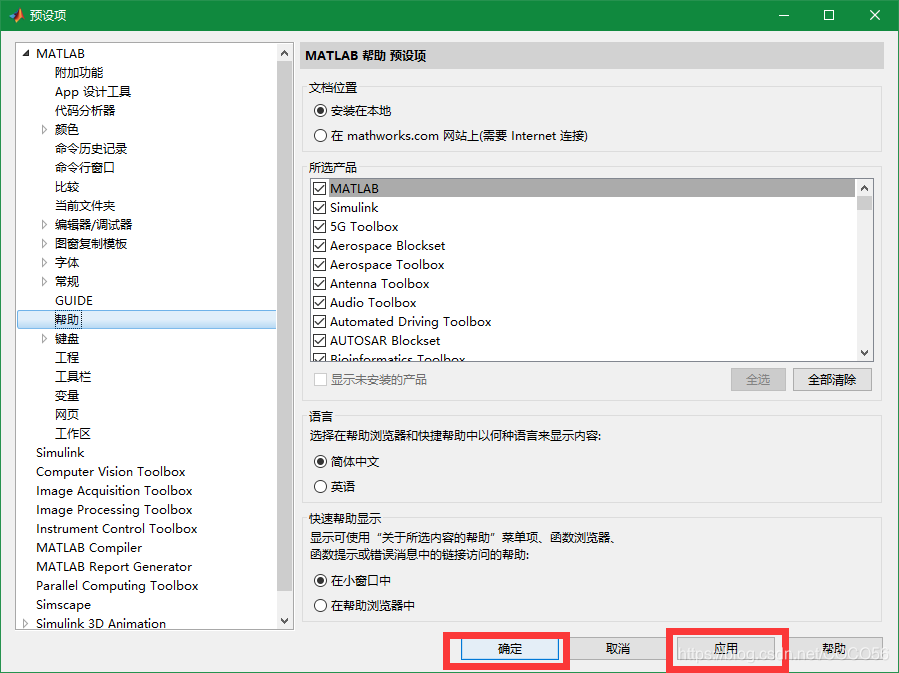Screen dimensions: 899x673
Task: Expand the Simulink 3D Animation node
Action: [x=25, y=624]
